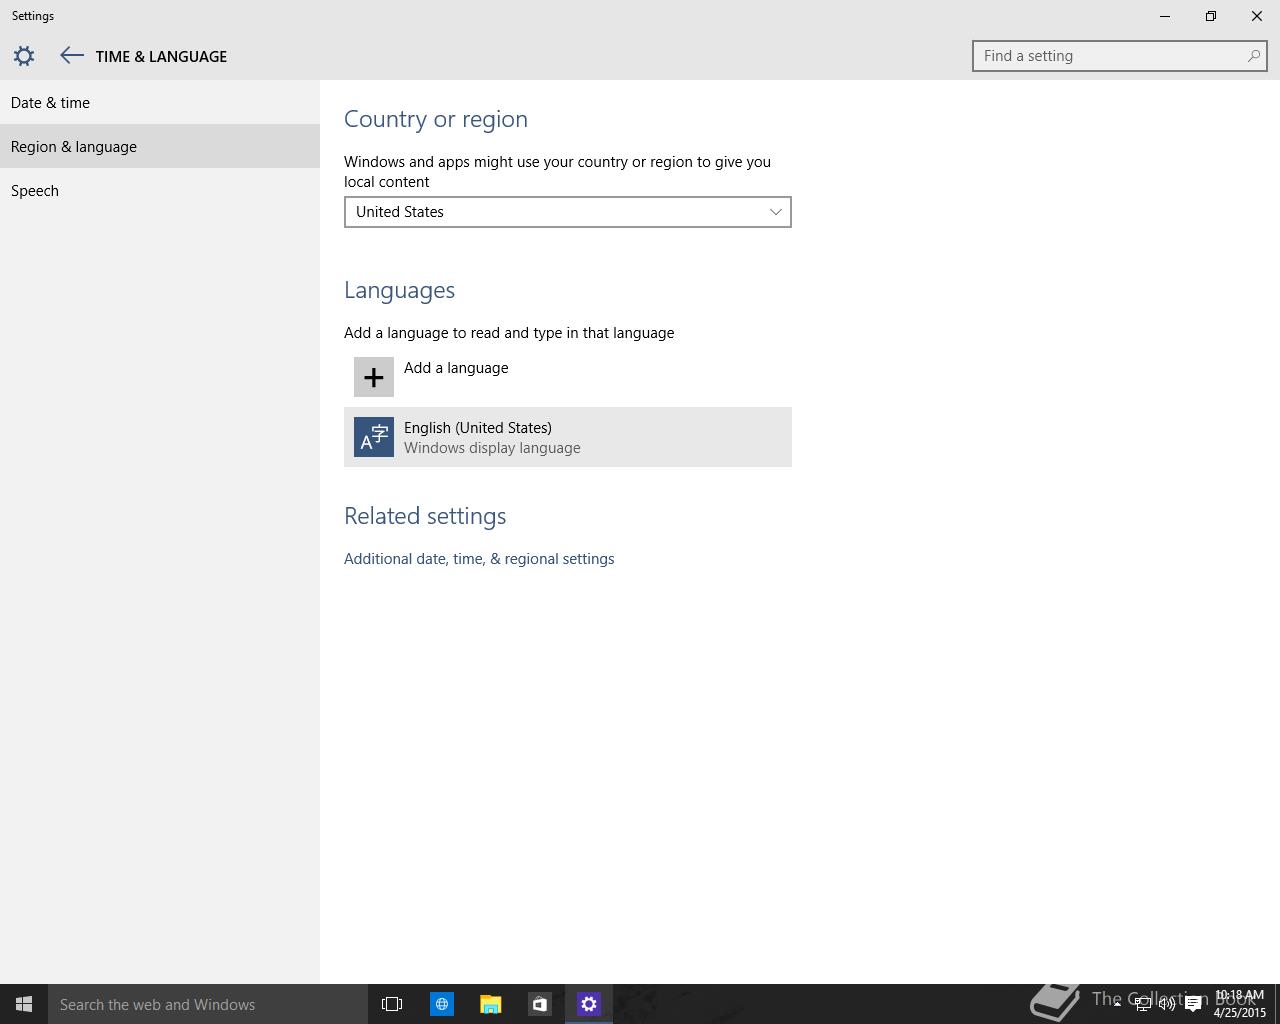1280x1024 pixels.
Task: Click the taskbar clock showing 4/25/2015
Action: (1240, 1004)
